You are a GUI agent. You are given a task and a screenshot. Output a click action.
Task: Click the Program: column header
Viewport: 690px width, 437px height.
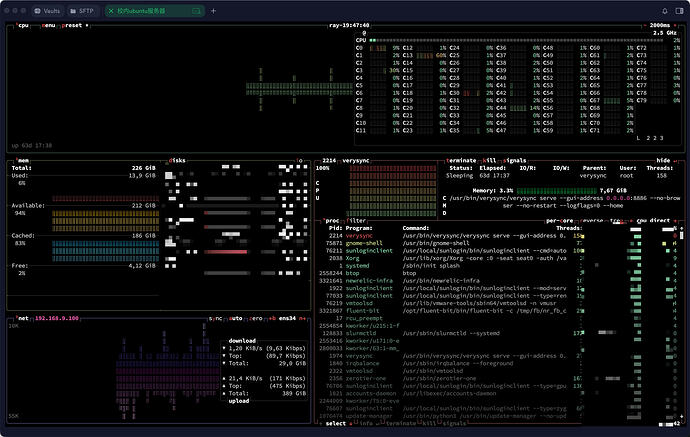[359, 228]
